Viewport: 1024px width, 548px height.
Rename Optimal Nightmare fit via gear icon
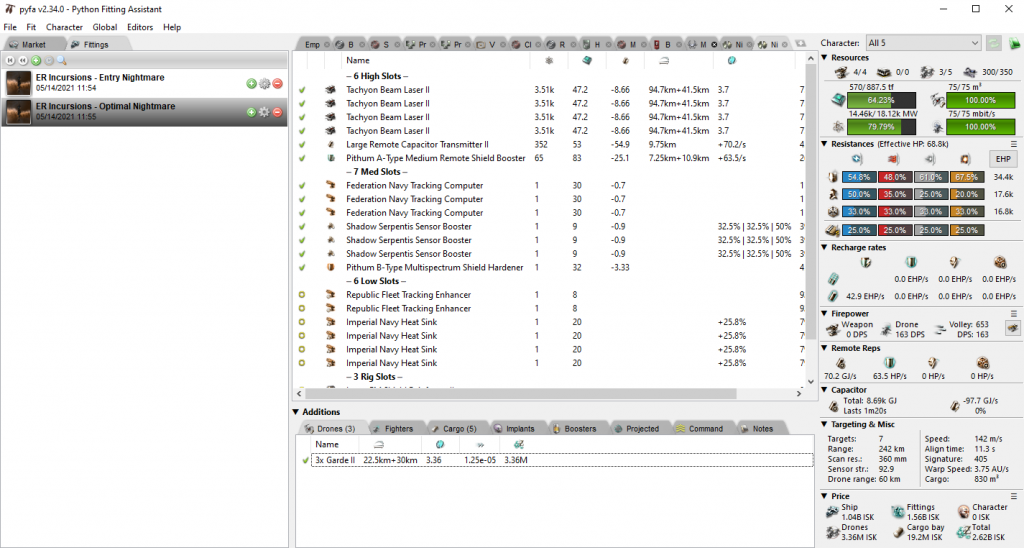[x=264, y=112]
